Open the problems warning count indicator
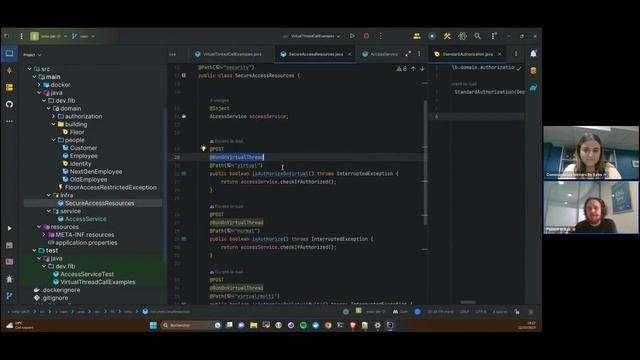This screenshot has height=360, width=640. coord(401,69)
